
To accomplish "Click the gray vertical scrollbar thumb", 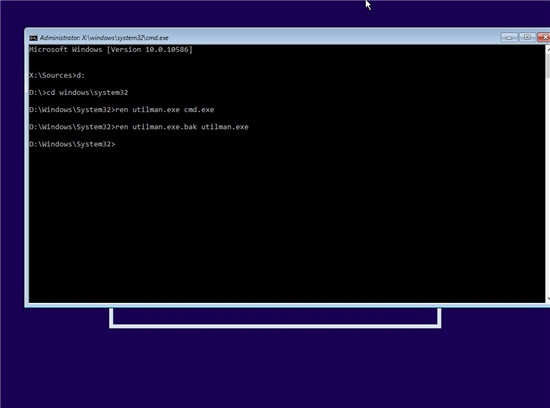I will point(548,66).
